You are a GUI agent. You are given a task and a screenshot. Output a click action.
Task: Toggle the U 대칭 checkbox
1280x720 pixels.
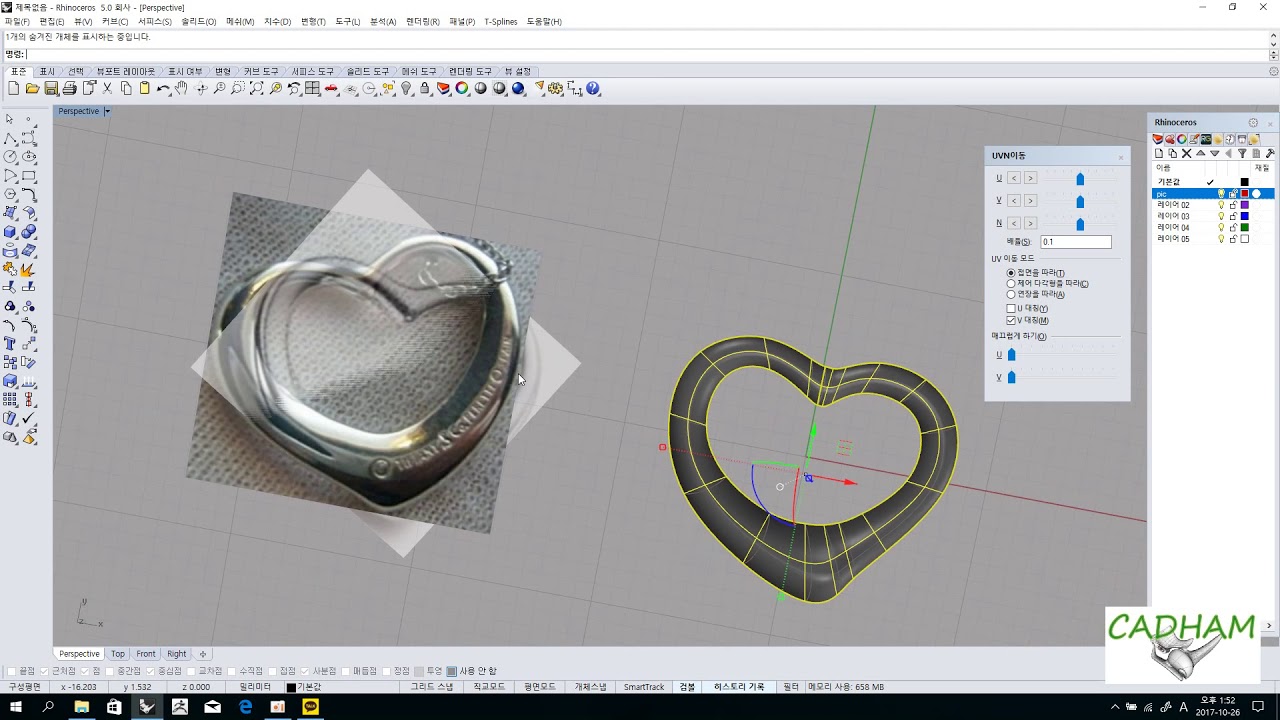(x=1011, y=309)
